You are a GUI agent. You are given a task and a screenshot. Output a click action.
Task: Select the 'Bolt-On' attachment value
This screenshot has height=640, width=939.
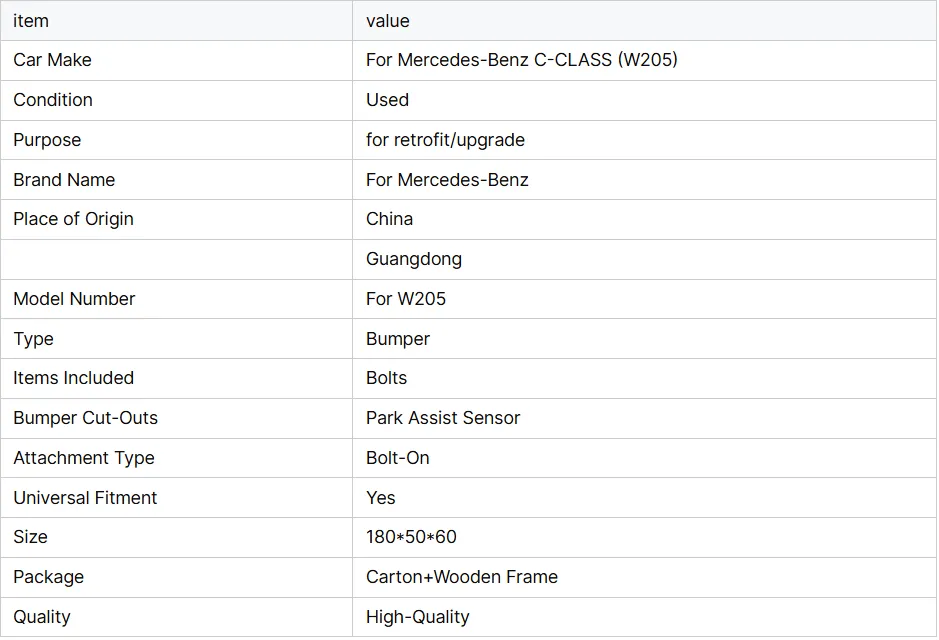[x=397, y=458]
